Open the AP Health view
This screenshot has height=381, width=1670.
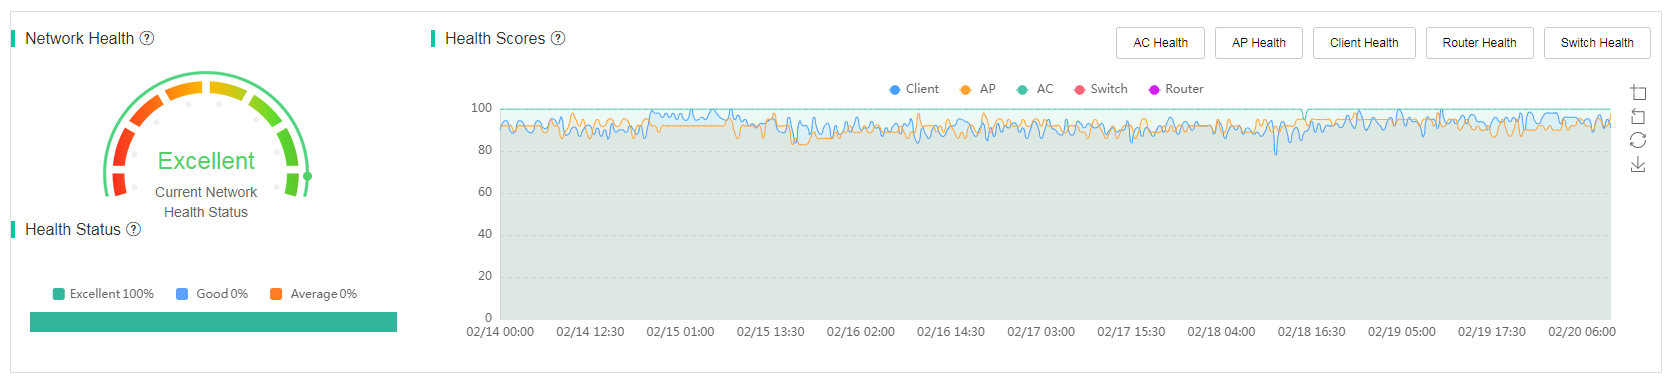coord(1259,43)
